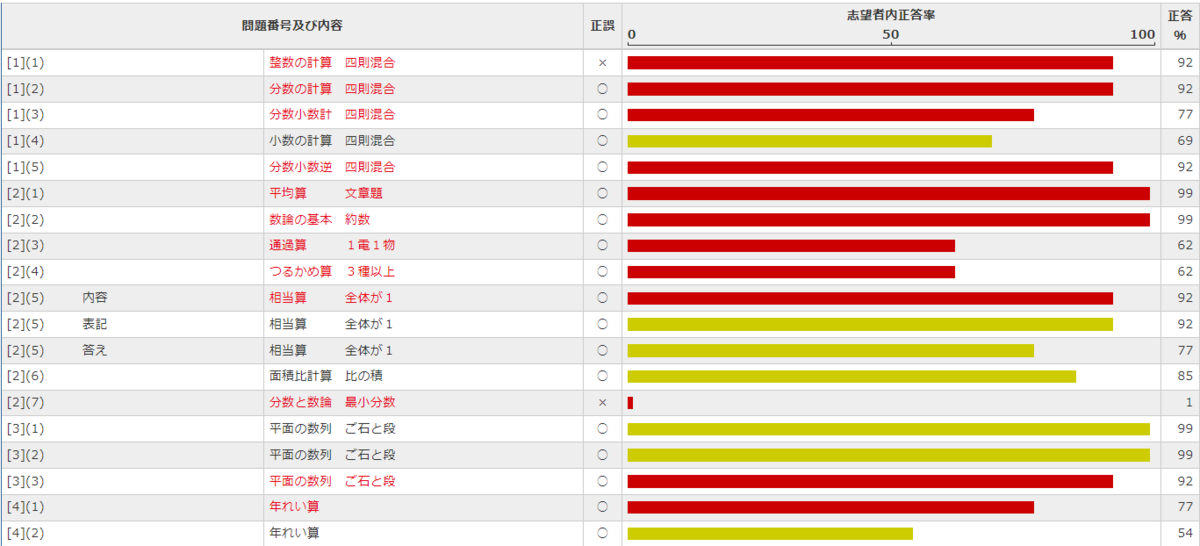Click the red bar for [2](4) つるかめ算
This screenshot has width=1200, height=546.
[x=791, y=271]
